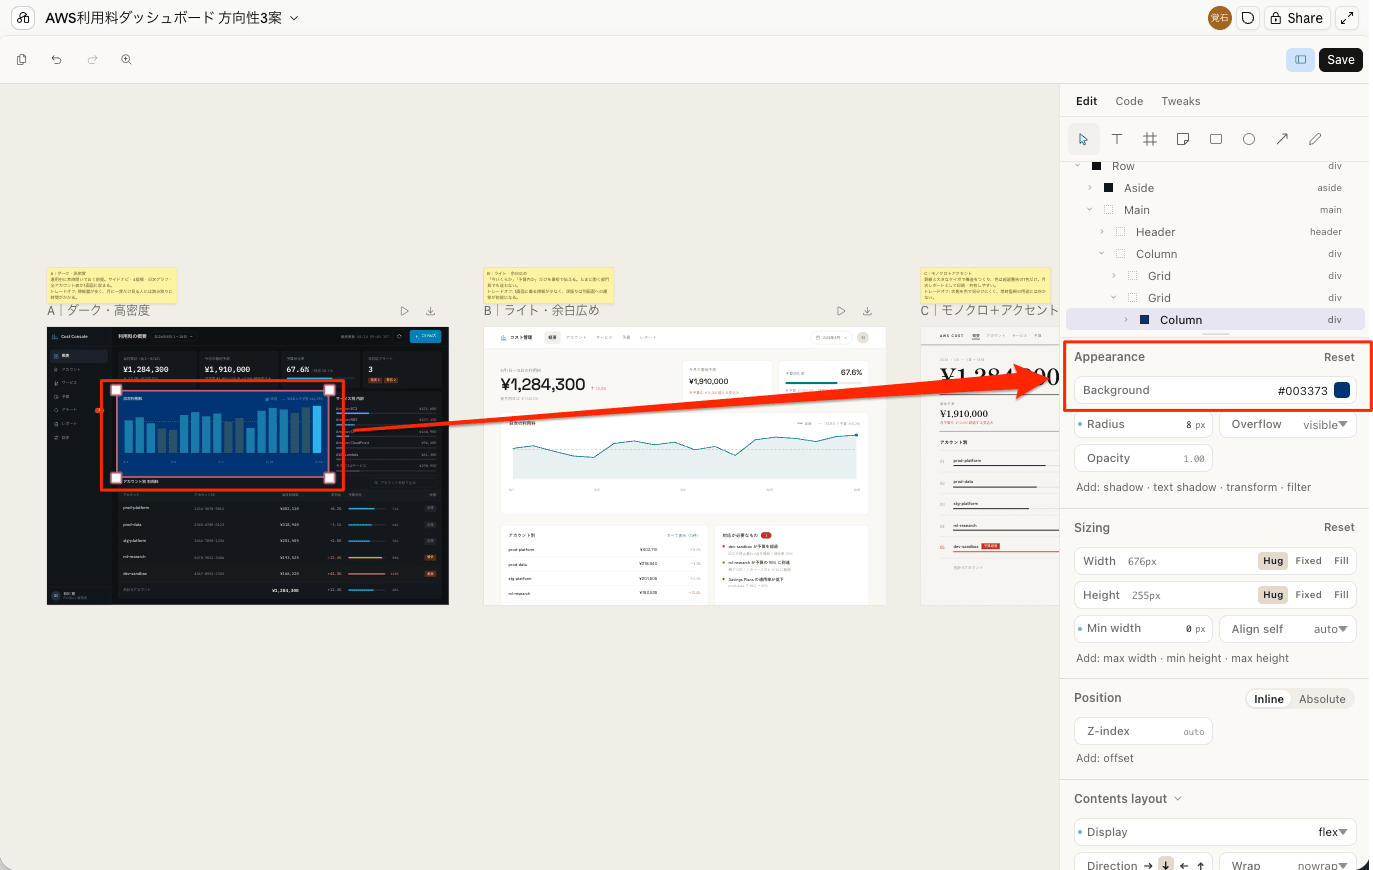1373x870 pixels.
Task: Switch to the Tweaks tab
Action: click(1180, 101)
